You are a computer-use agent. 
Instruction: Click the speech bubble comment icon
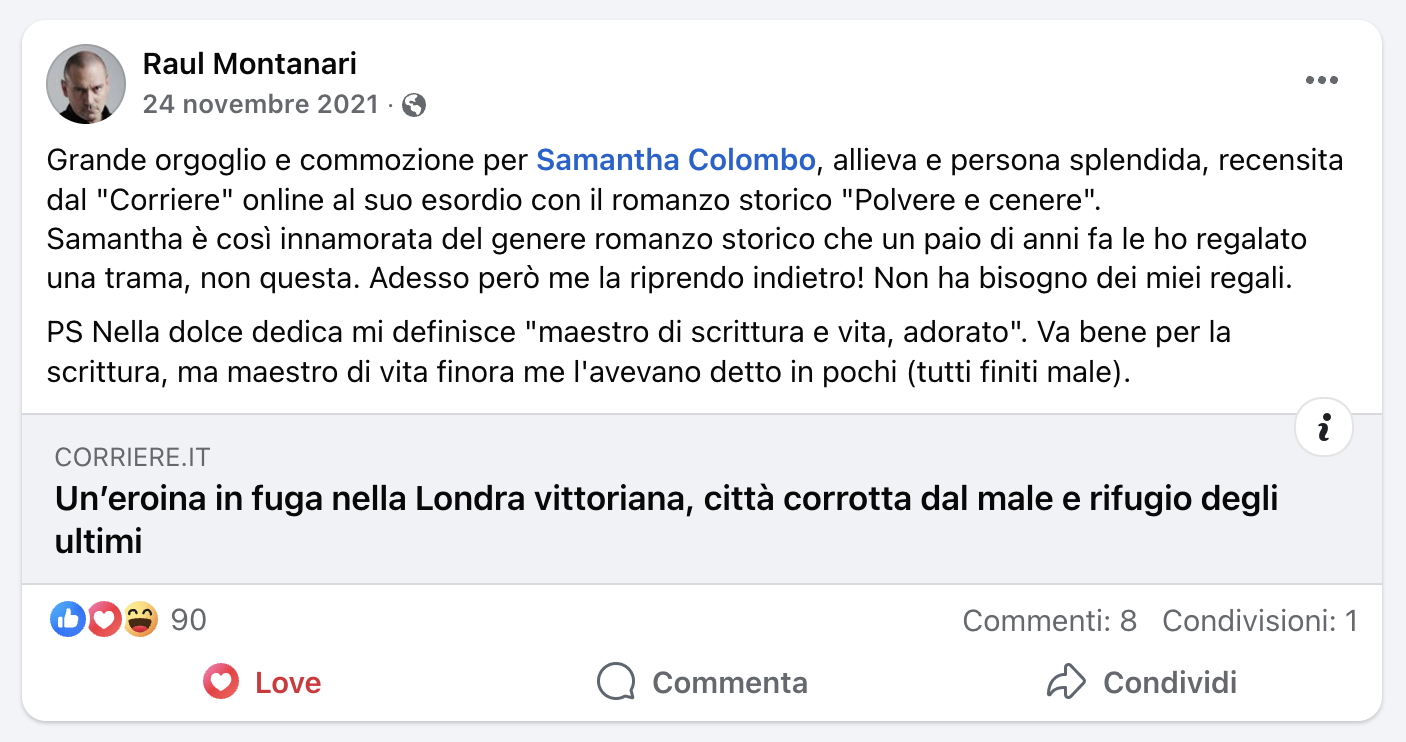(616, 683)
